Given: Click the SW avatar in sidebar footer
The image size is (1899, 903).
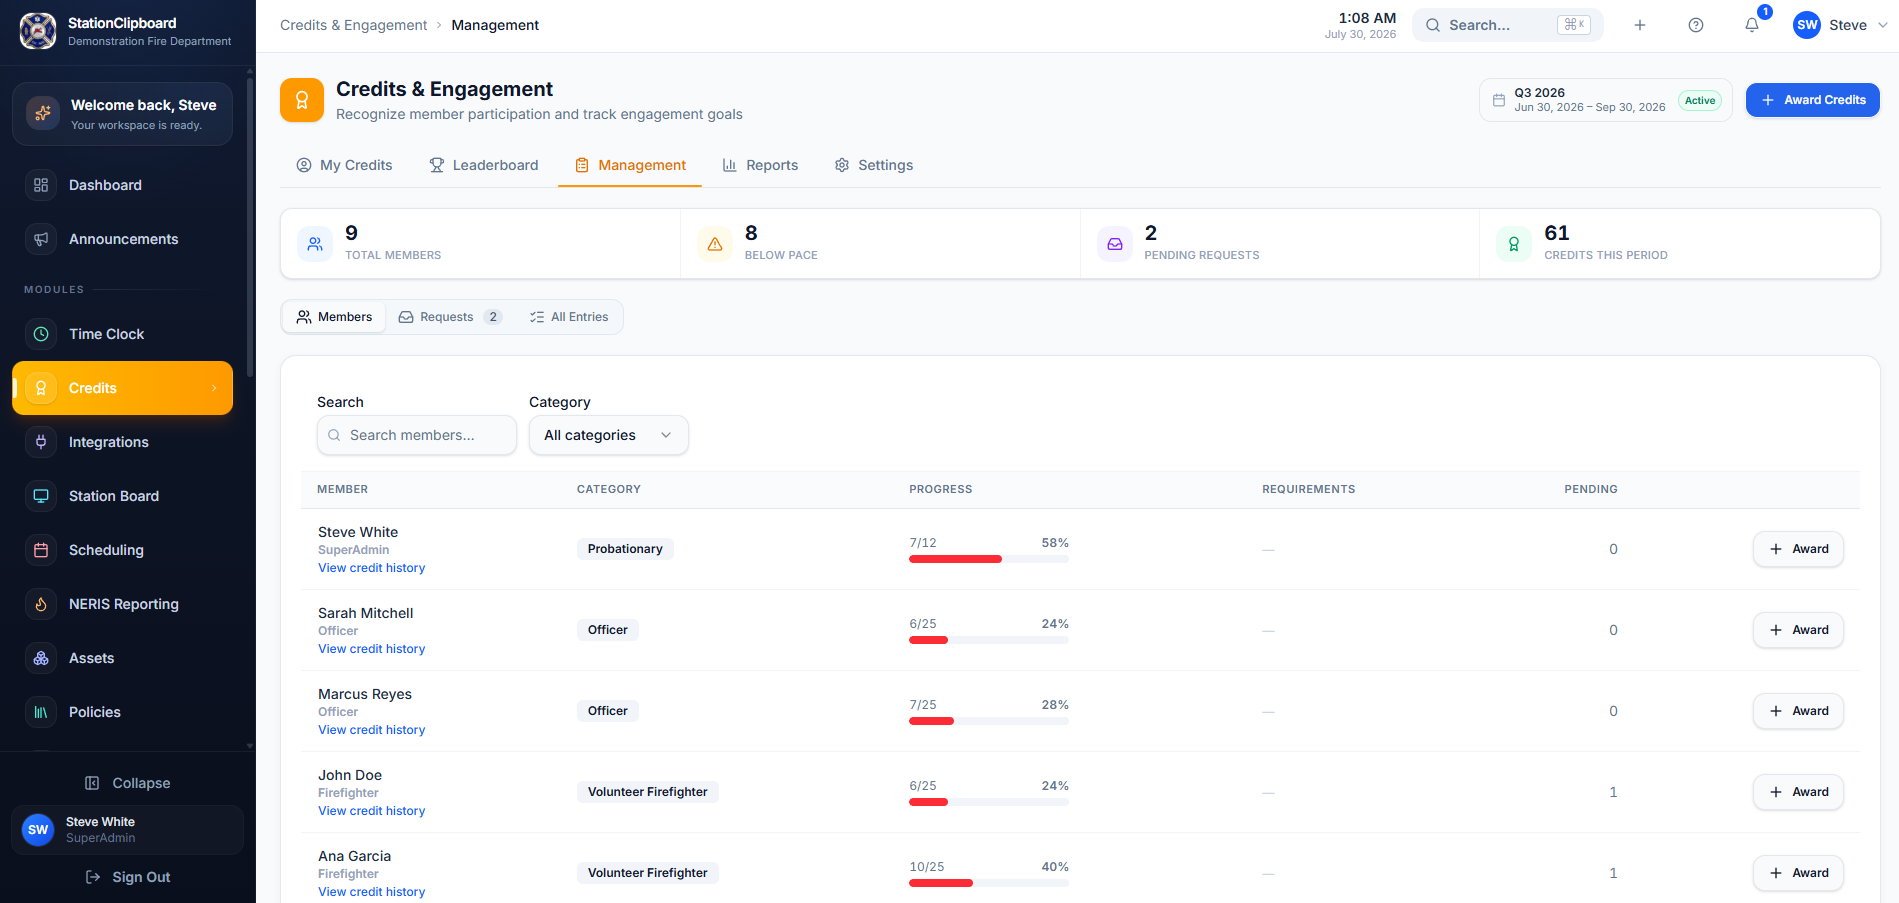Looking at the screenshot, I should pos(38,830).
